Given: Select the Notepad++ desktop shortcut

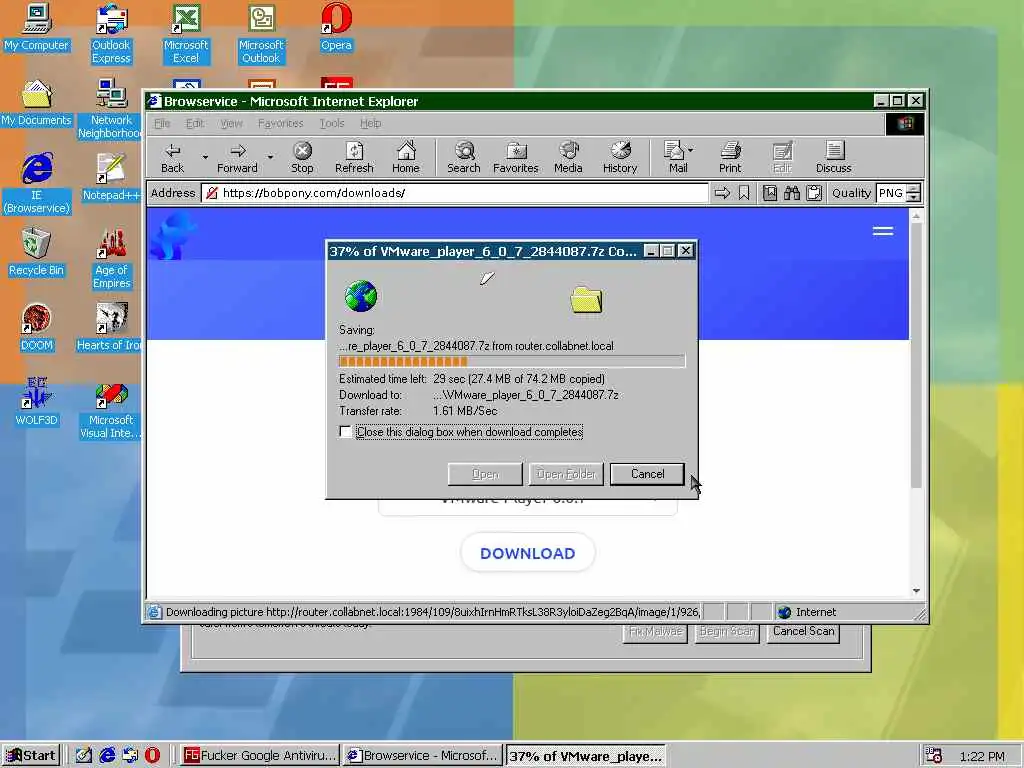Looking at the screenshot, I should [x=111, y=177].
